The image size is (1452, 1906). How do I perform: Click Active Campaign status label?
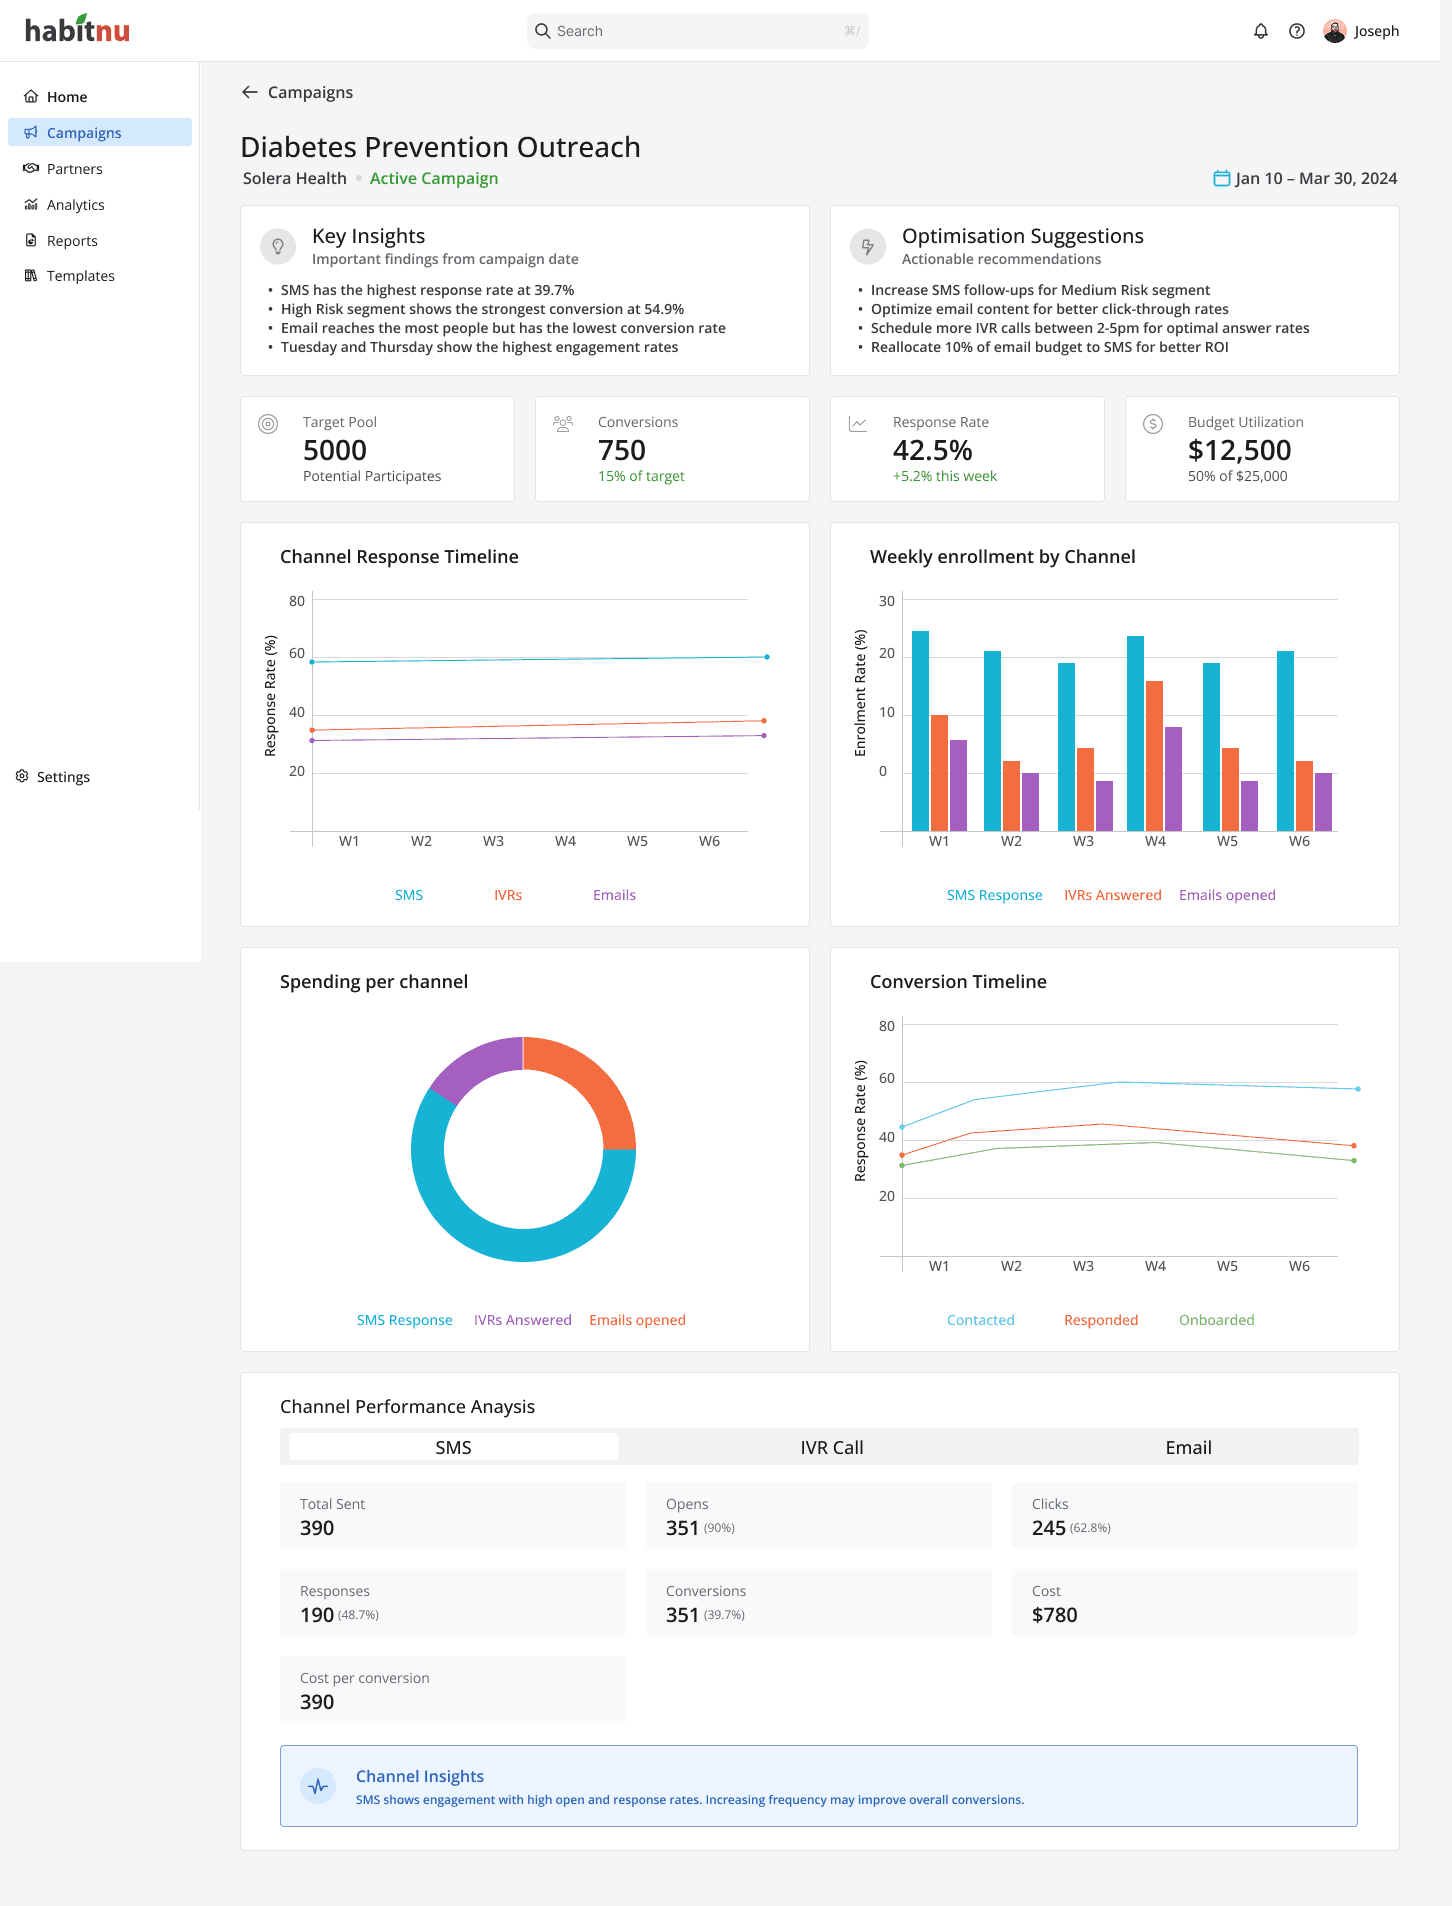click(x=434, y=178)
